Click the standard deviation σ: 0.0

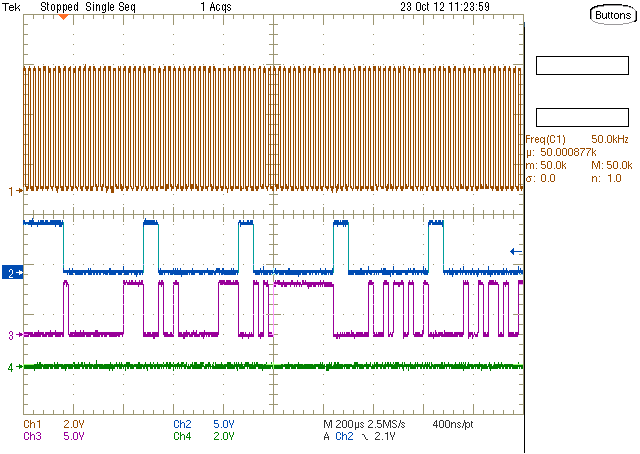pos(540,178)
